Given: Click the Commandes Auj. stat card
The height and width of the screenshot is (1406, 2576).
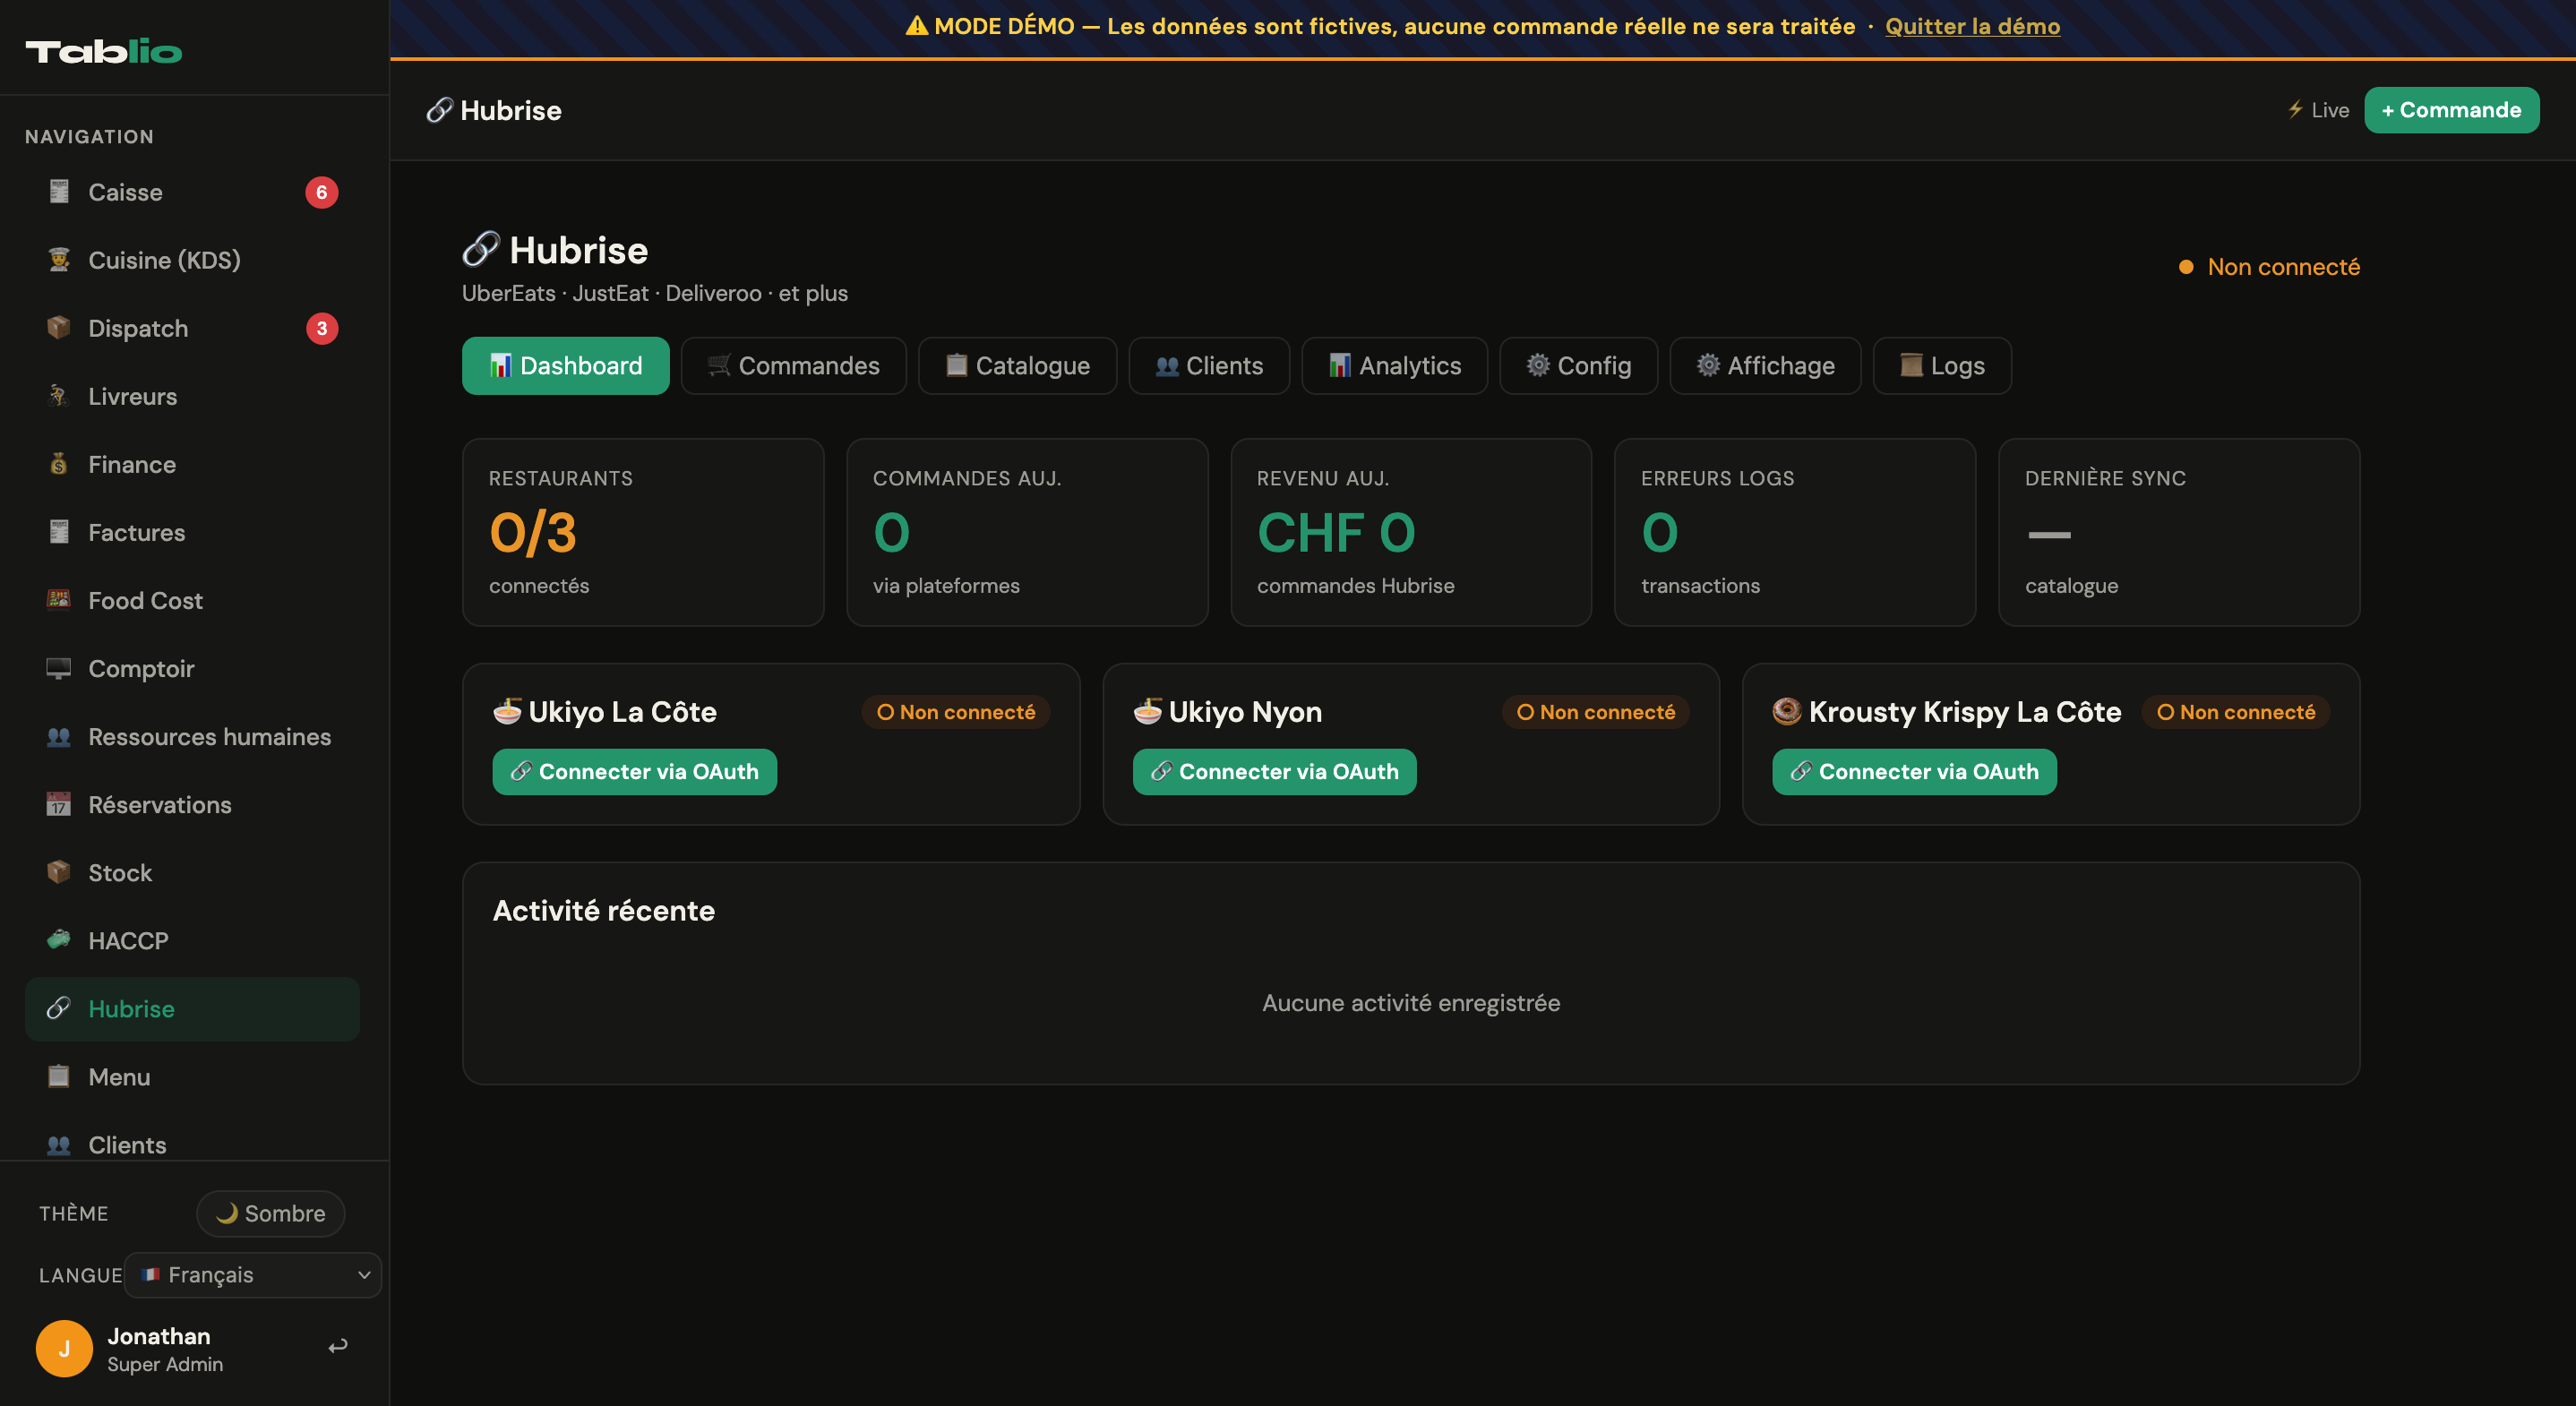Looking at the screenshot, I should click(1027, 532).
